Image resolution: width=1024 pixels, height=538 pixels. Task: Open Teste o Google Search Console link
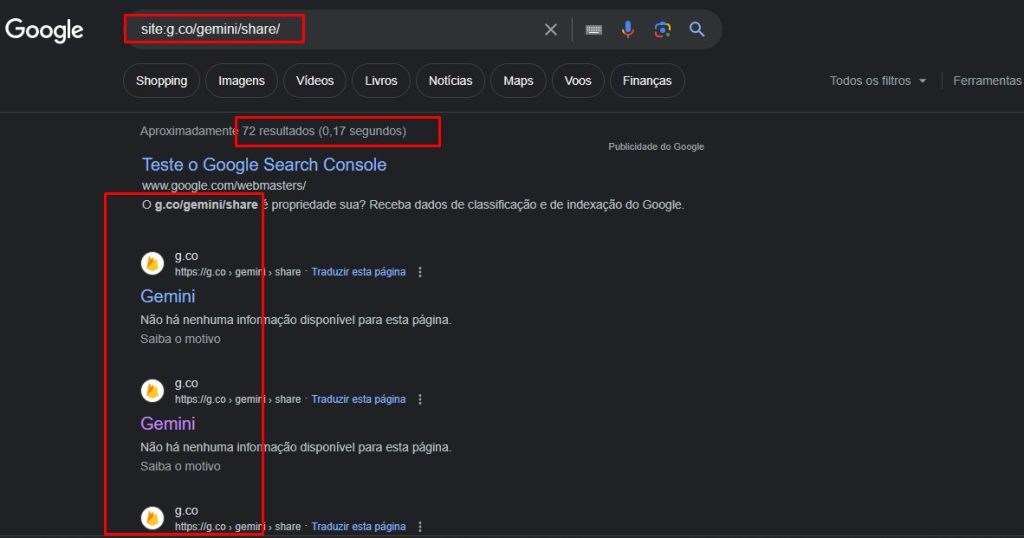tap(264, 165)
